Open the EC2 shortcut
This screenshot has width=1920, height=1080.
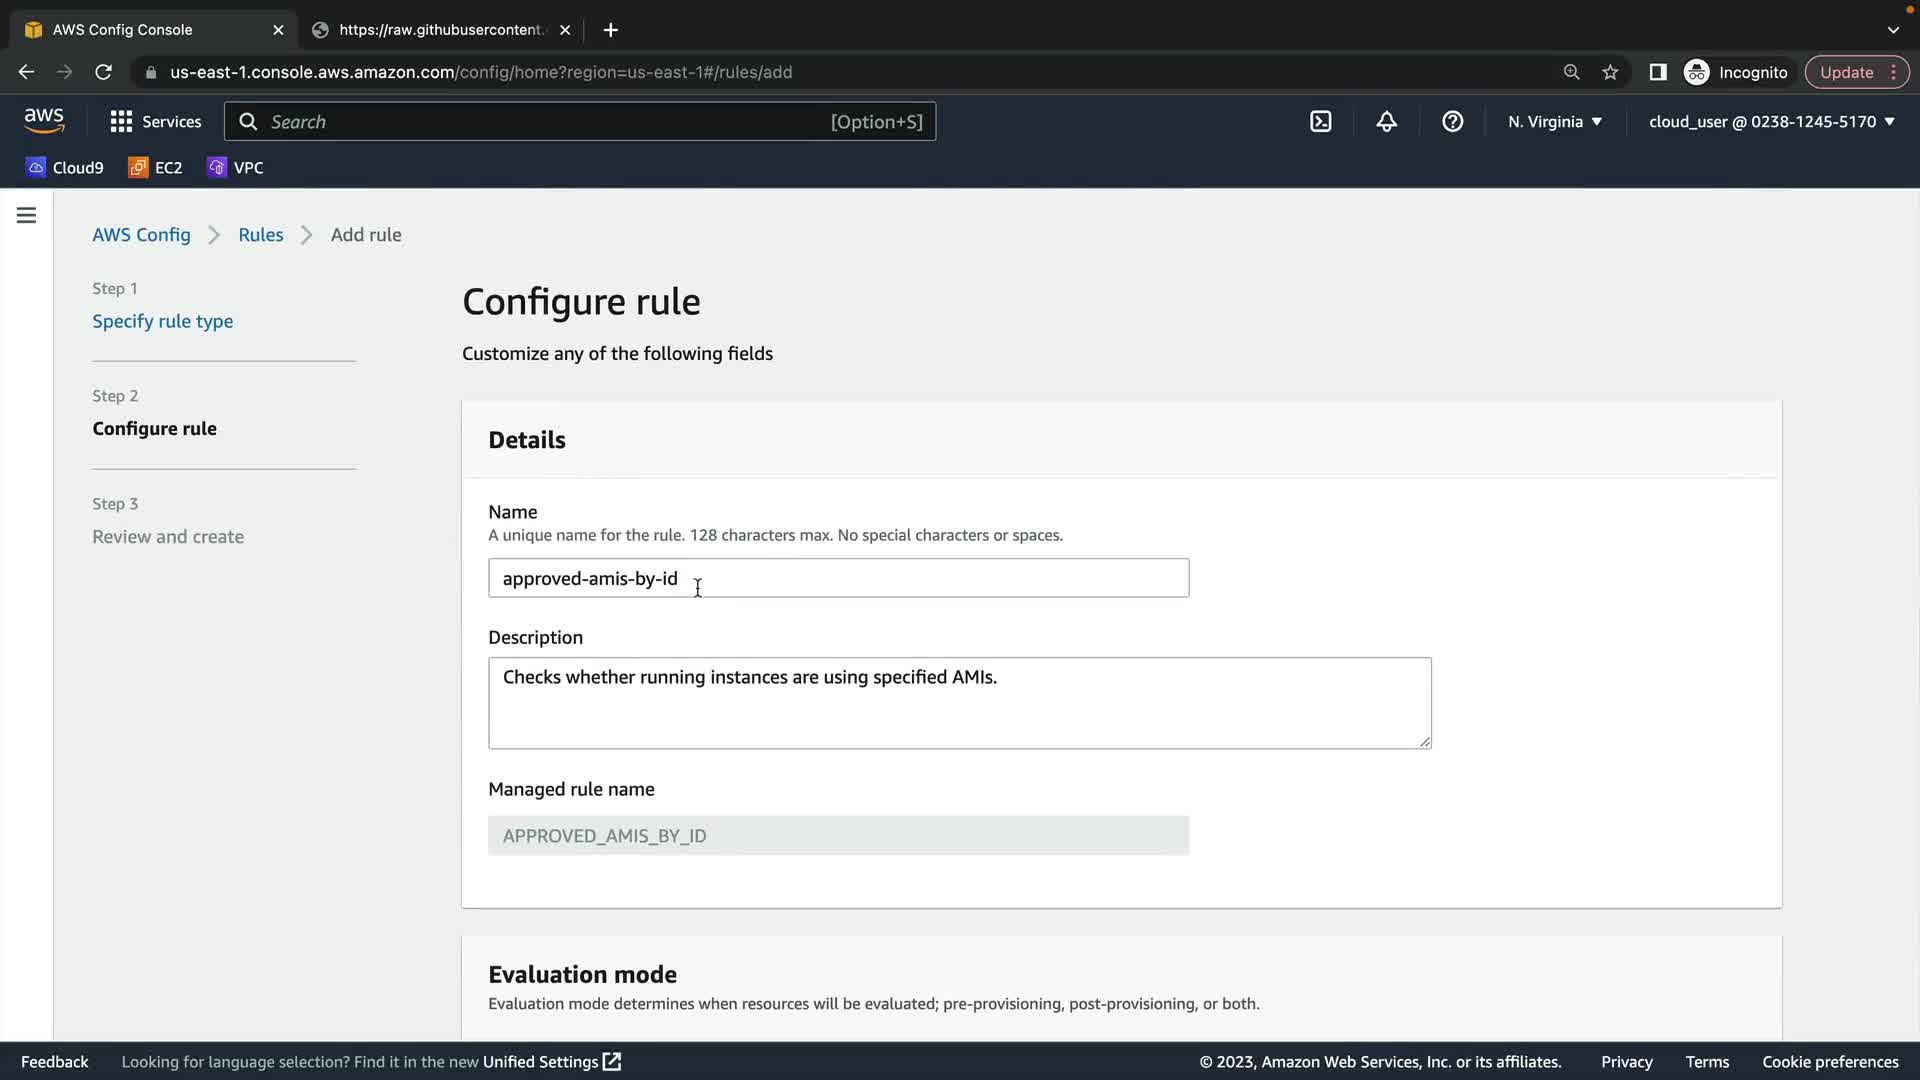tap(155, 167)
